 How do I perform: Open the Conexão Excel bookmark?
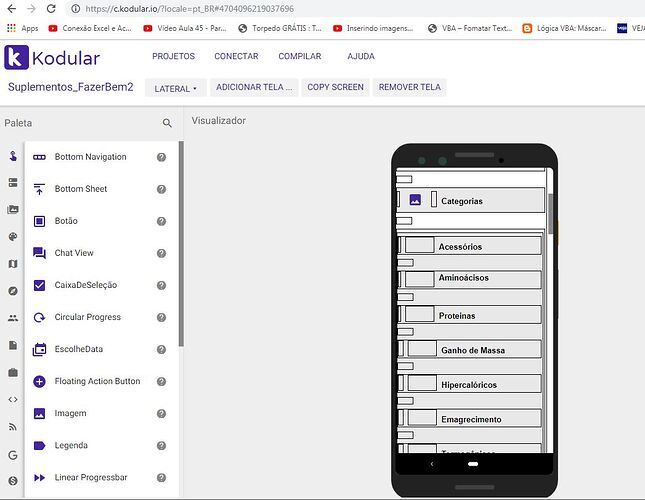[x=90, y=28]
